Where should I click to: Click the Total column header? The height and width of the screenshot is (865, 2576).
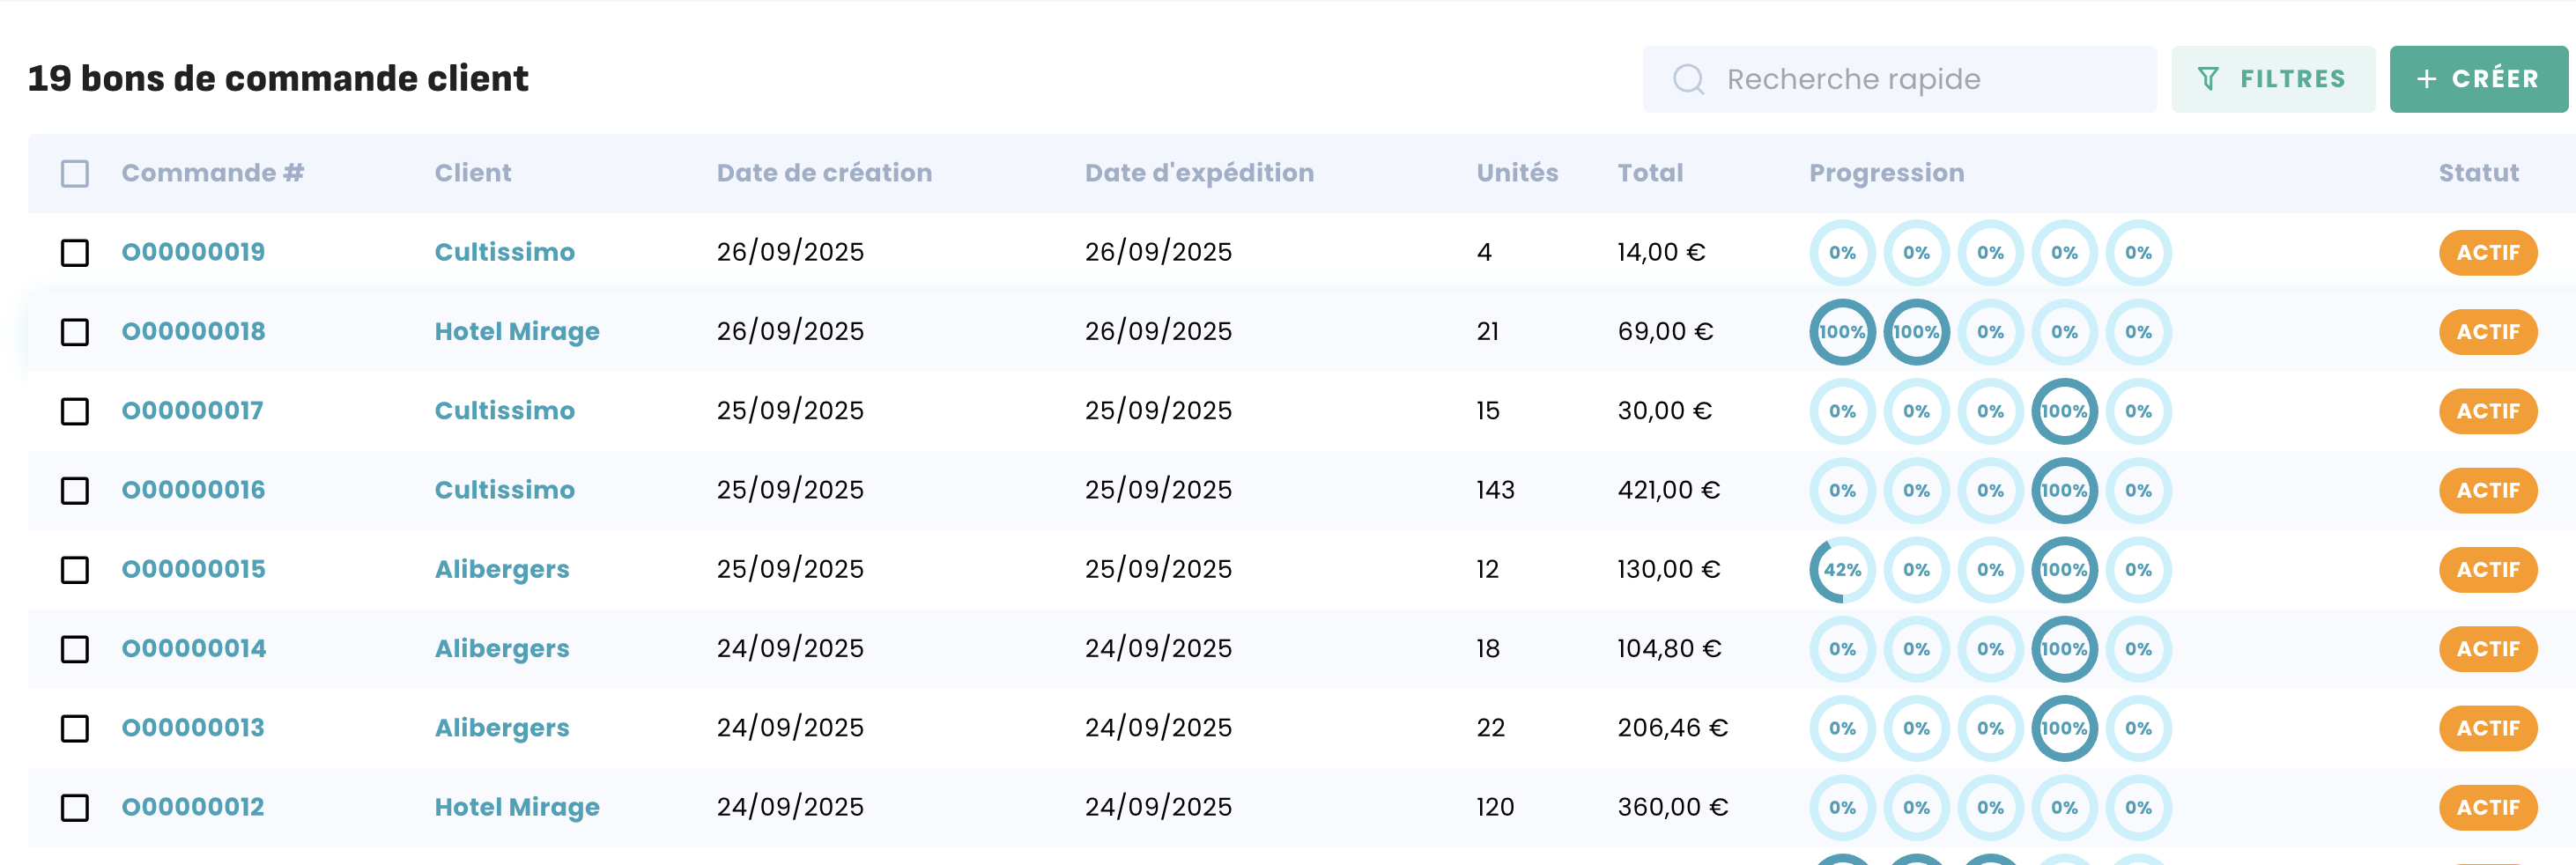pos(1650,173)
